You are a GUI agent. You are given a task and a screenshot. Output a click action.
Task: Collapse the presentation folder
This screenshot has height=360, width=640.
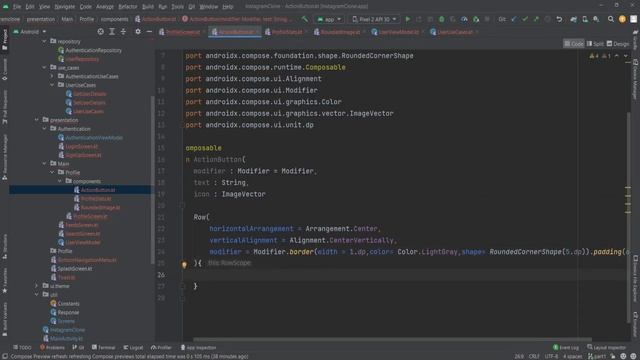point(37,120)
